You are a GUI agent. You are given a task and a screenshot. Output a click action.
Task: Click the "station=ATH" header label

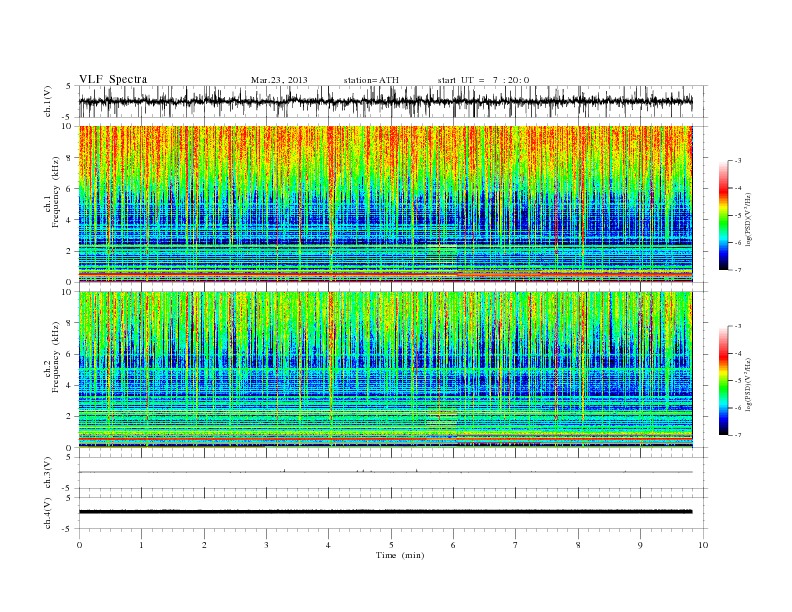point(371,80)
